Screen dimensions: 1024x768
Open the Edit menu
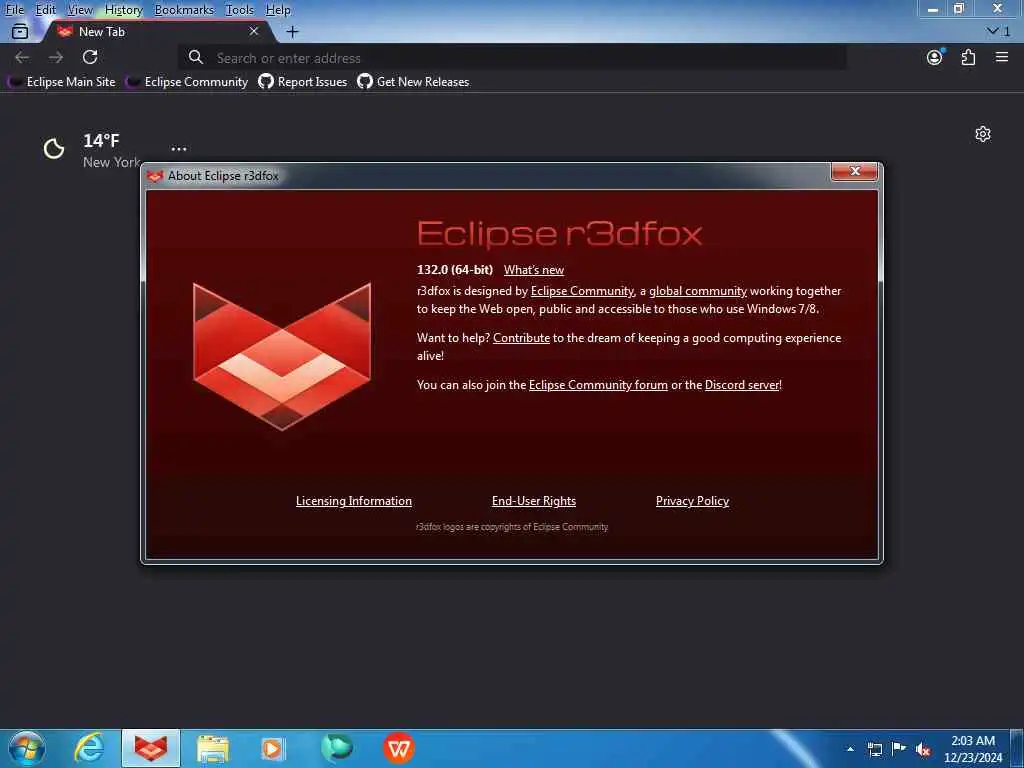click(45, 10)
